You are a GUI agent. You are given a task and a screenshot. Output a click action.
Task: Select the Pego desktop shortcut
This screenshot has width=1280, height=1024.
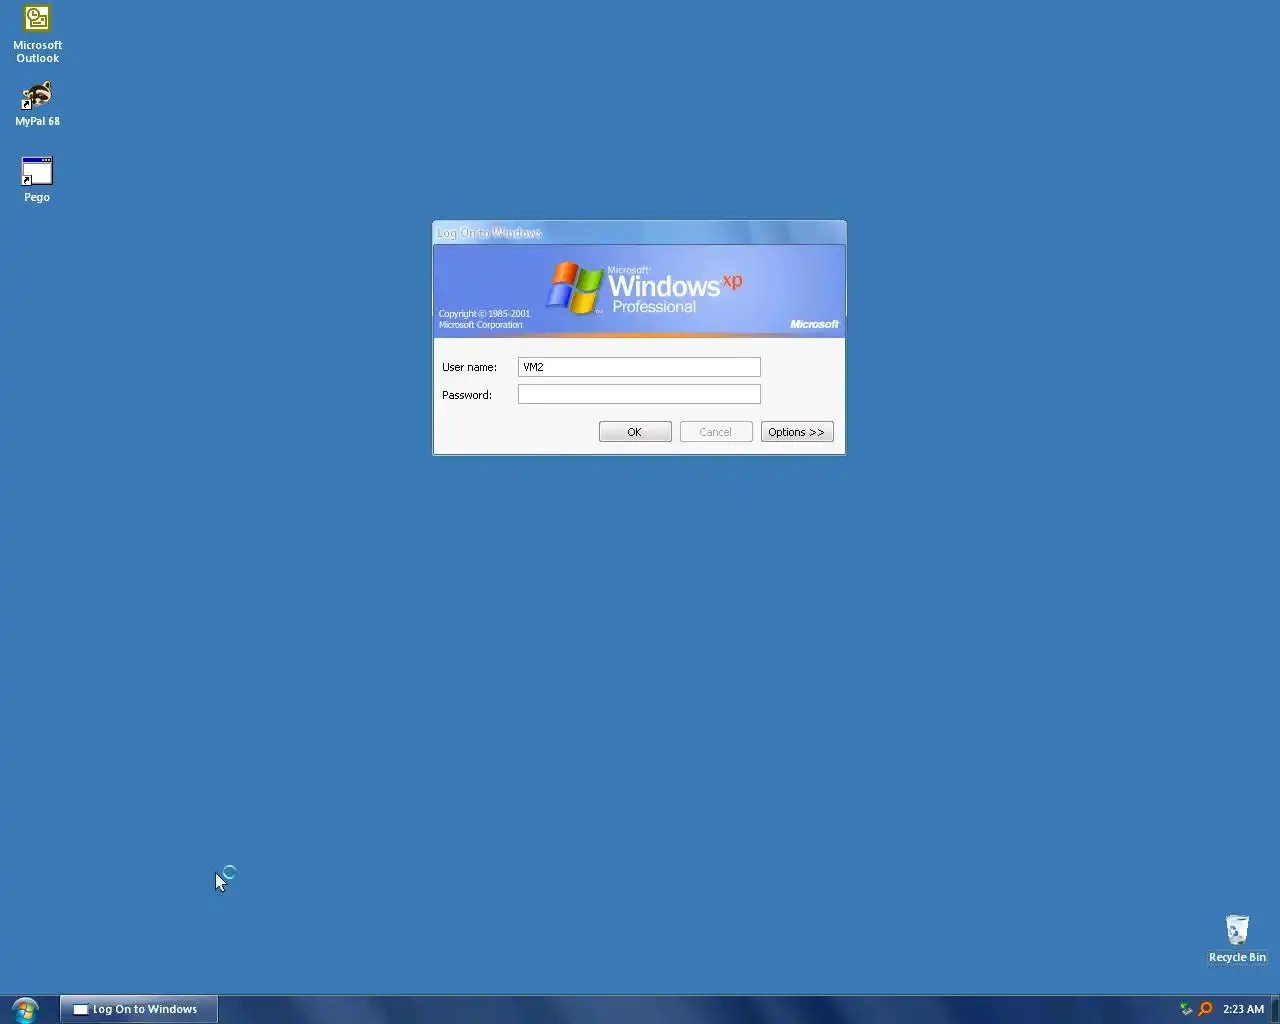click(37, 179)
